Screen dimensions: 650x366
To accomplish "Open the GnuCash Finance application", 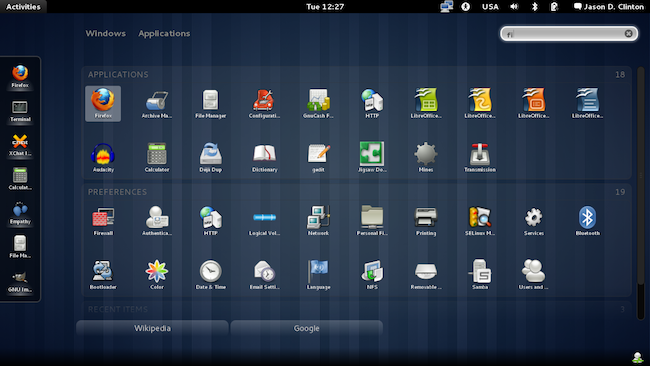I will [x=318, y=104].
